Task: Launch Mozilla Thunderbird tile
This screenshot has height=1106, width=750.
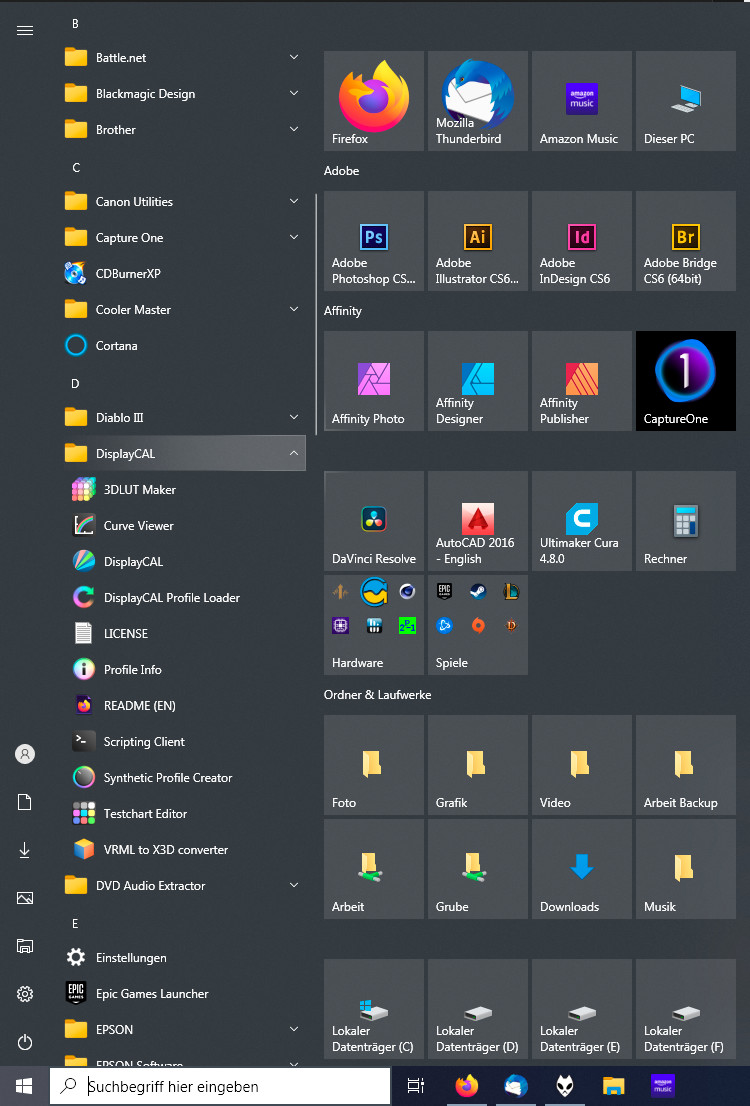Action: 478,101
